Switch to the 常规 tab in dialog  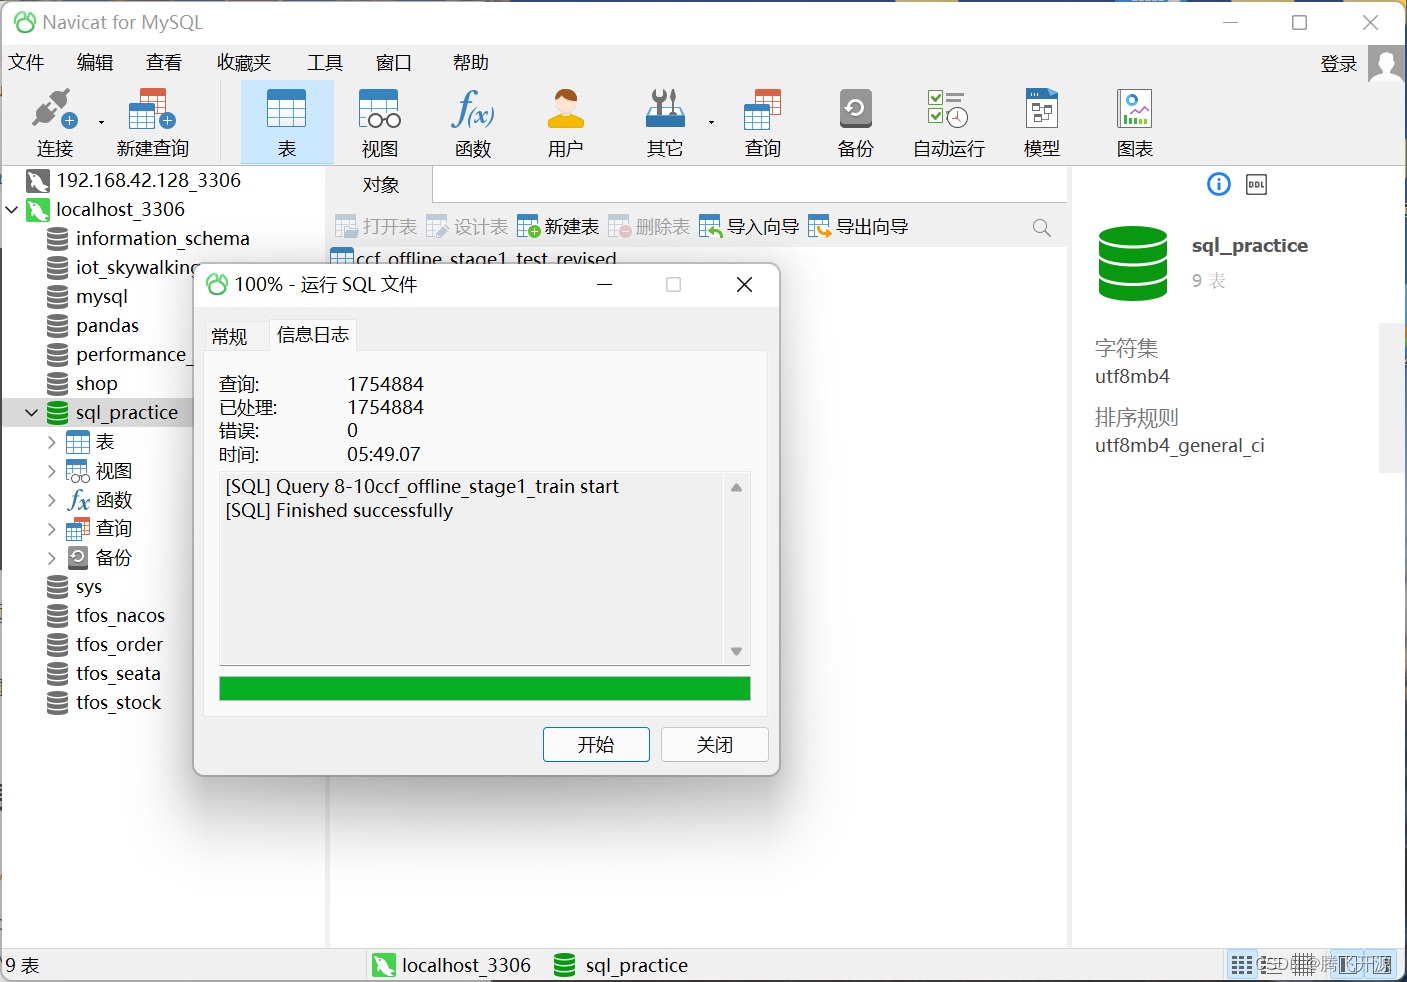point(229,337)
